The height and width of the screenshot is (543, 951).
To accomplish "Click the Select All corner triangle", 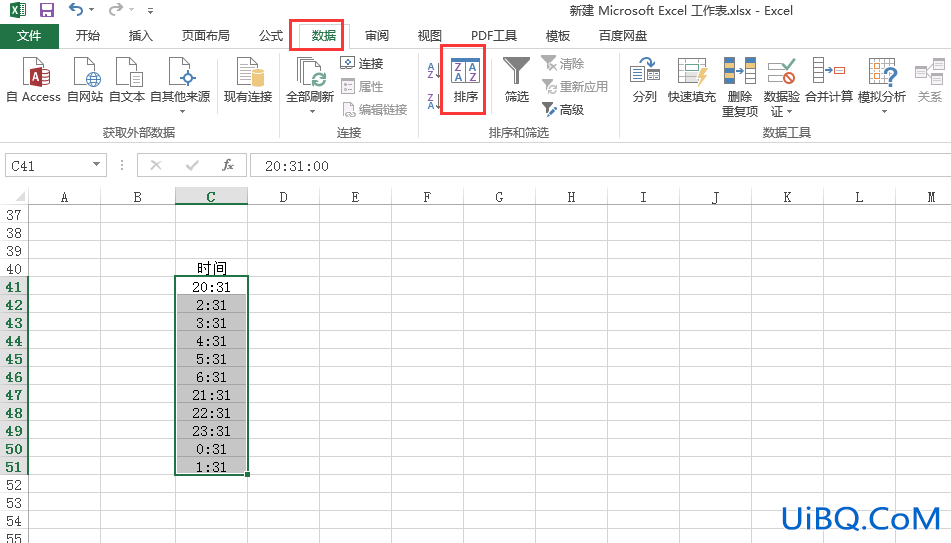I will pos(19,196).
